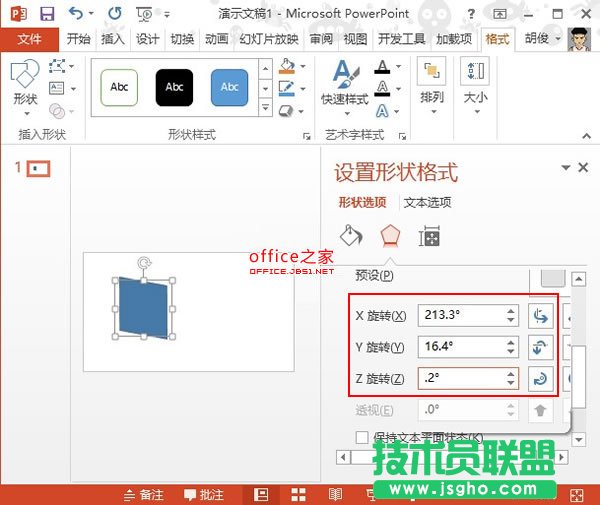The image size is (600, 505).
Task: Click the Shape Fill paint bucket icon
Action: (287, 66)
